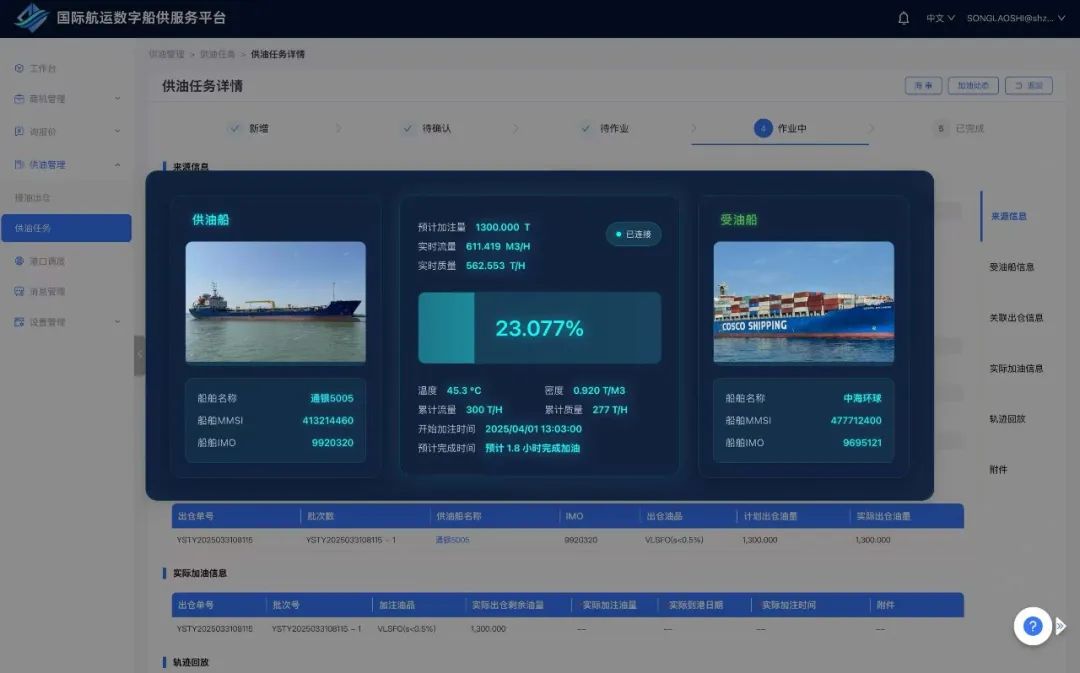Click the number 4 circle of 作业中 step
Image resolution: width=1080 pixels, height=673 pixels.
point(763,128)
